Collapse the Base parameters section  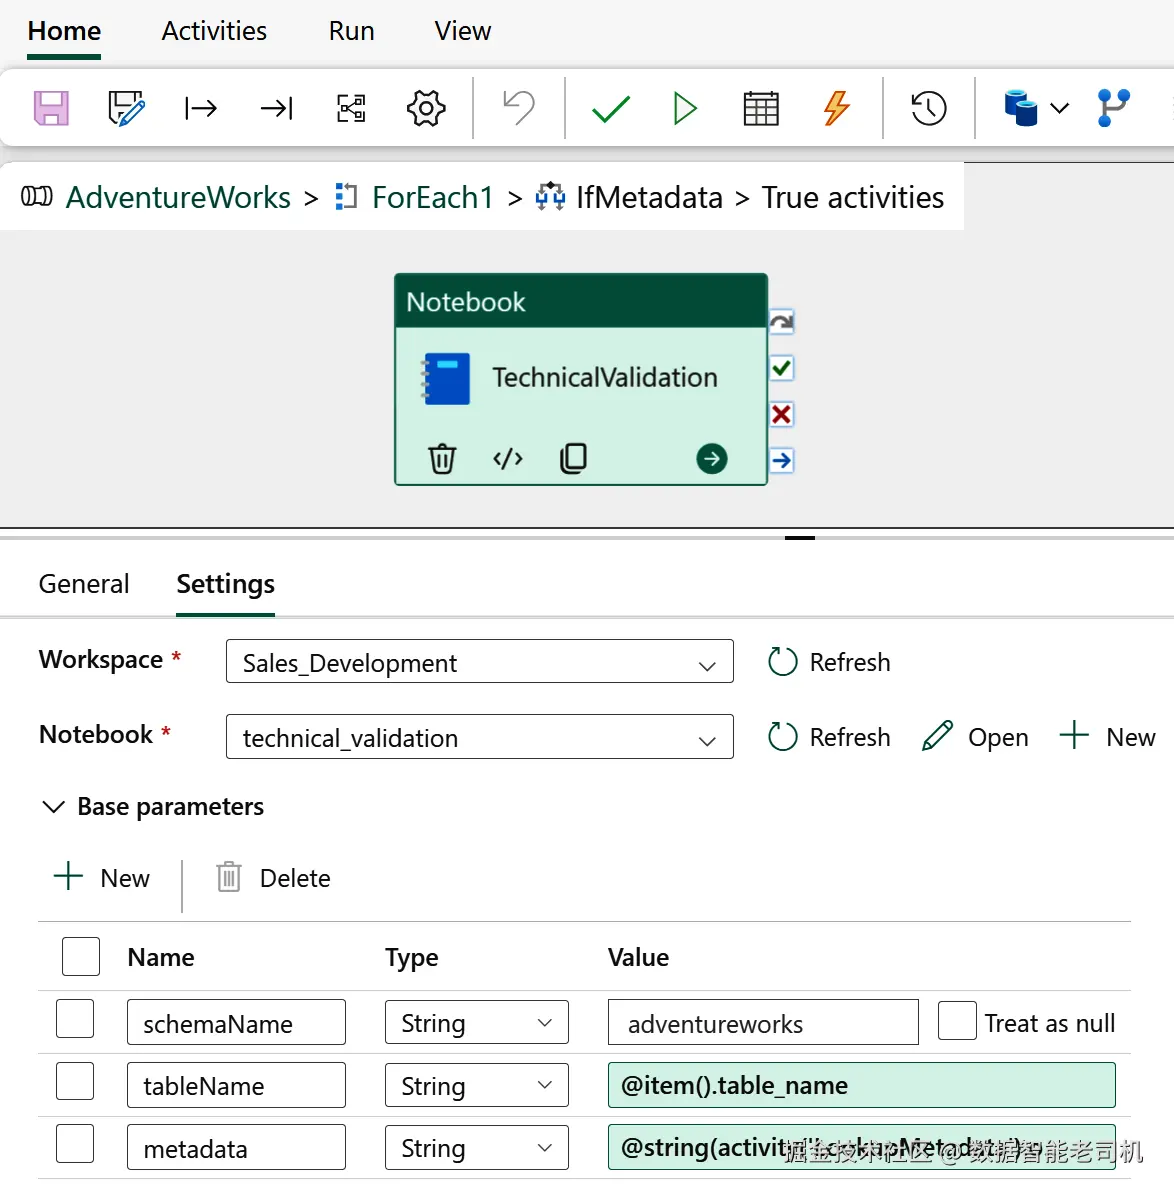tap(53, 807)
